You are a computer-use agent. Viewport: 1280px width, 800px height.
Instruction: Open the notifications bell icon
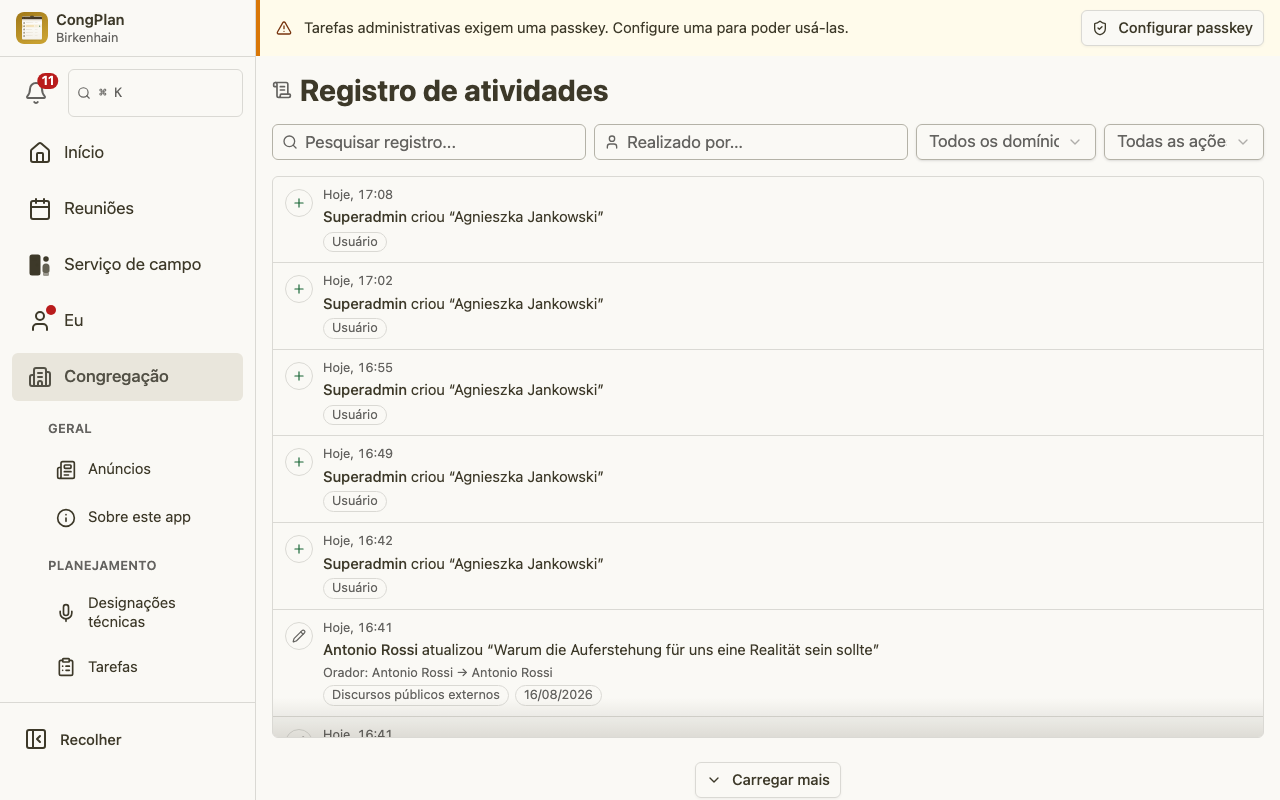36,93
